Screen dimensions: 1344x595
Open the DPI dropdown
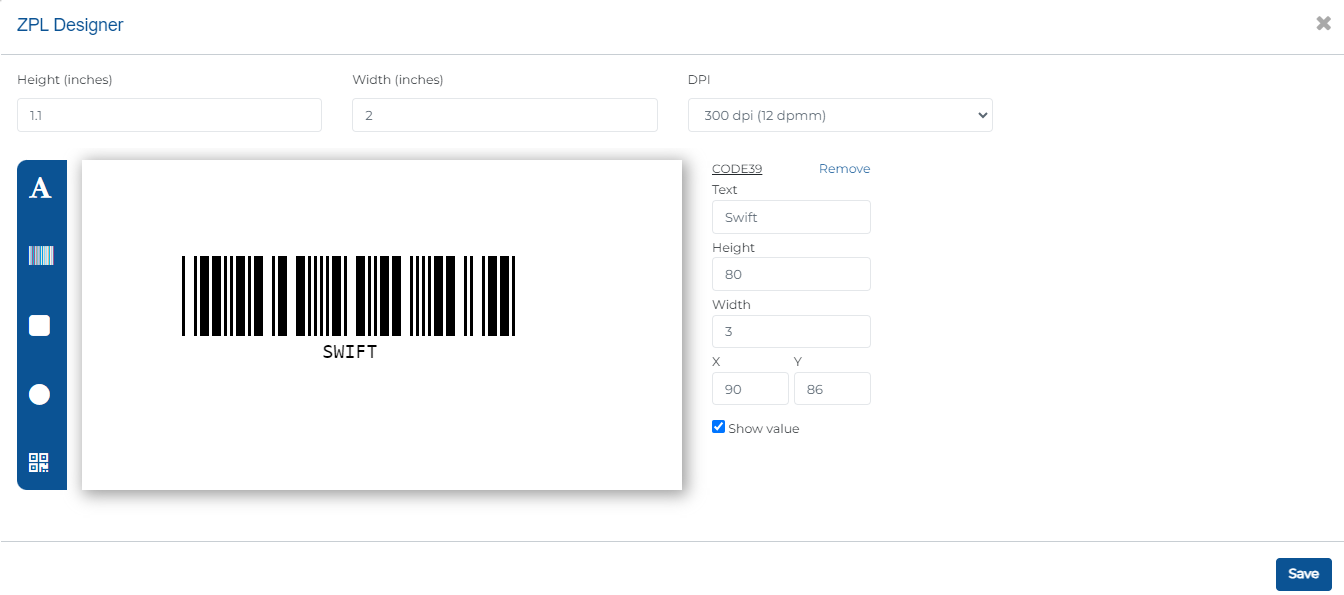840,115
